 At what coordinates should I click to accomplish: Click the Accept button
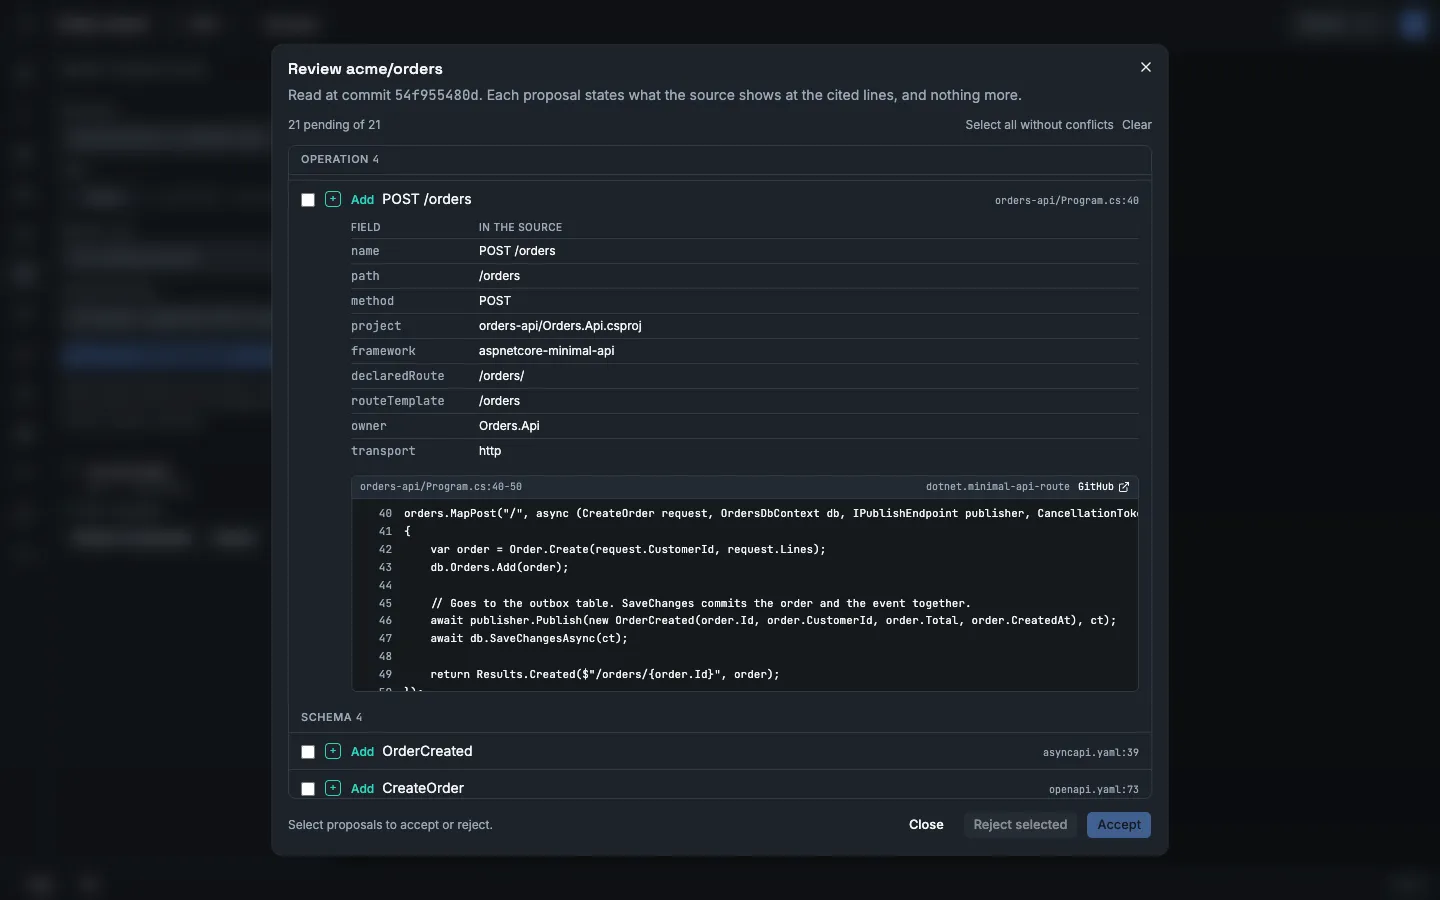click(x=1119, y=825)
